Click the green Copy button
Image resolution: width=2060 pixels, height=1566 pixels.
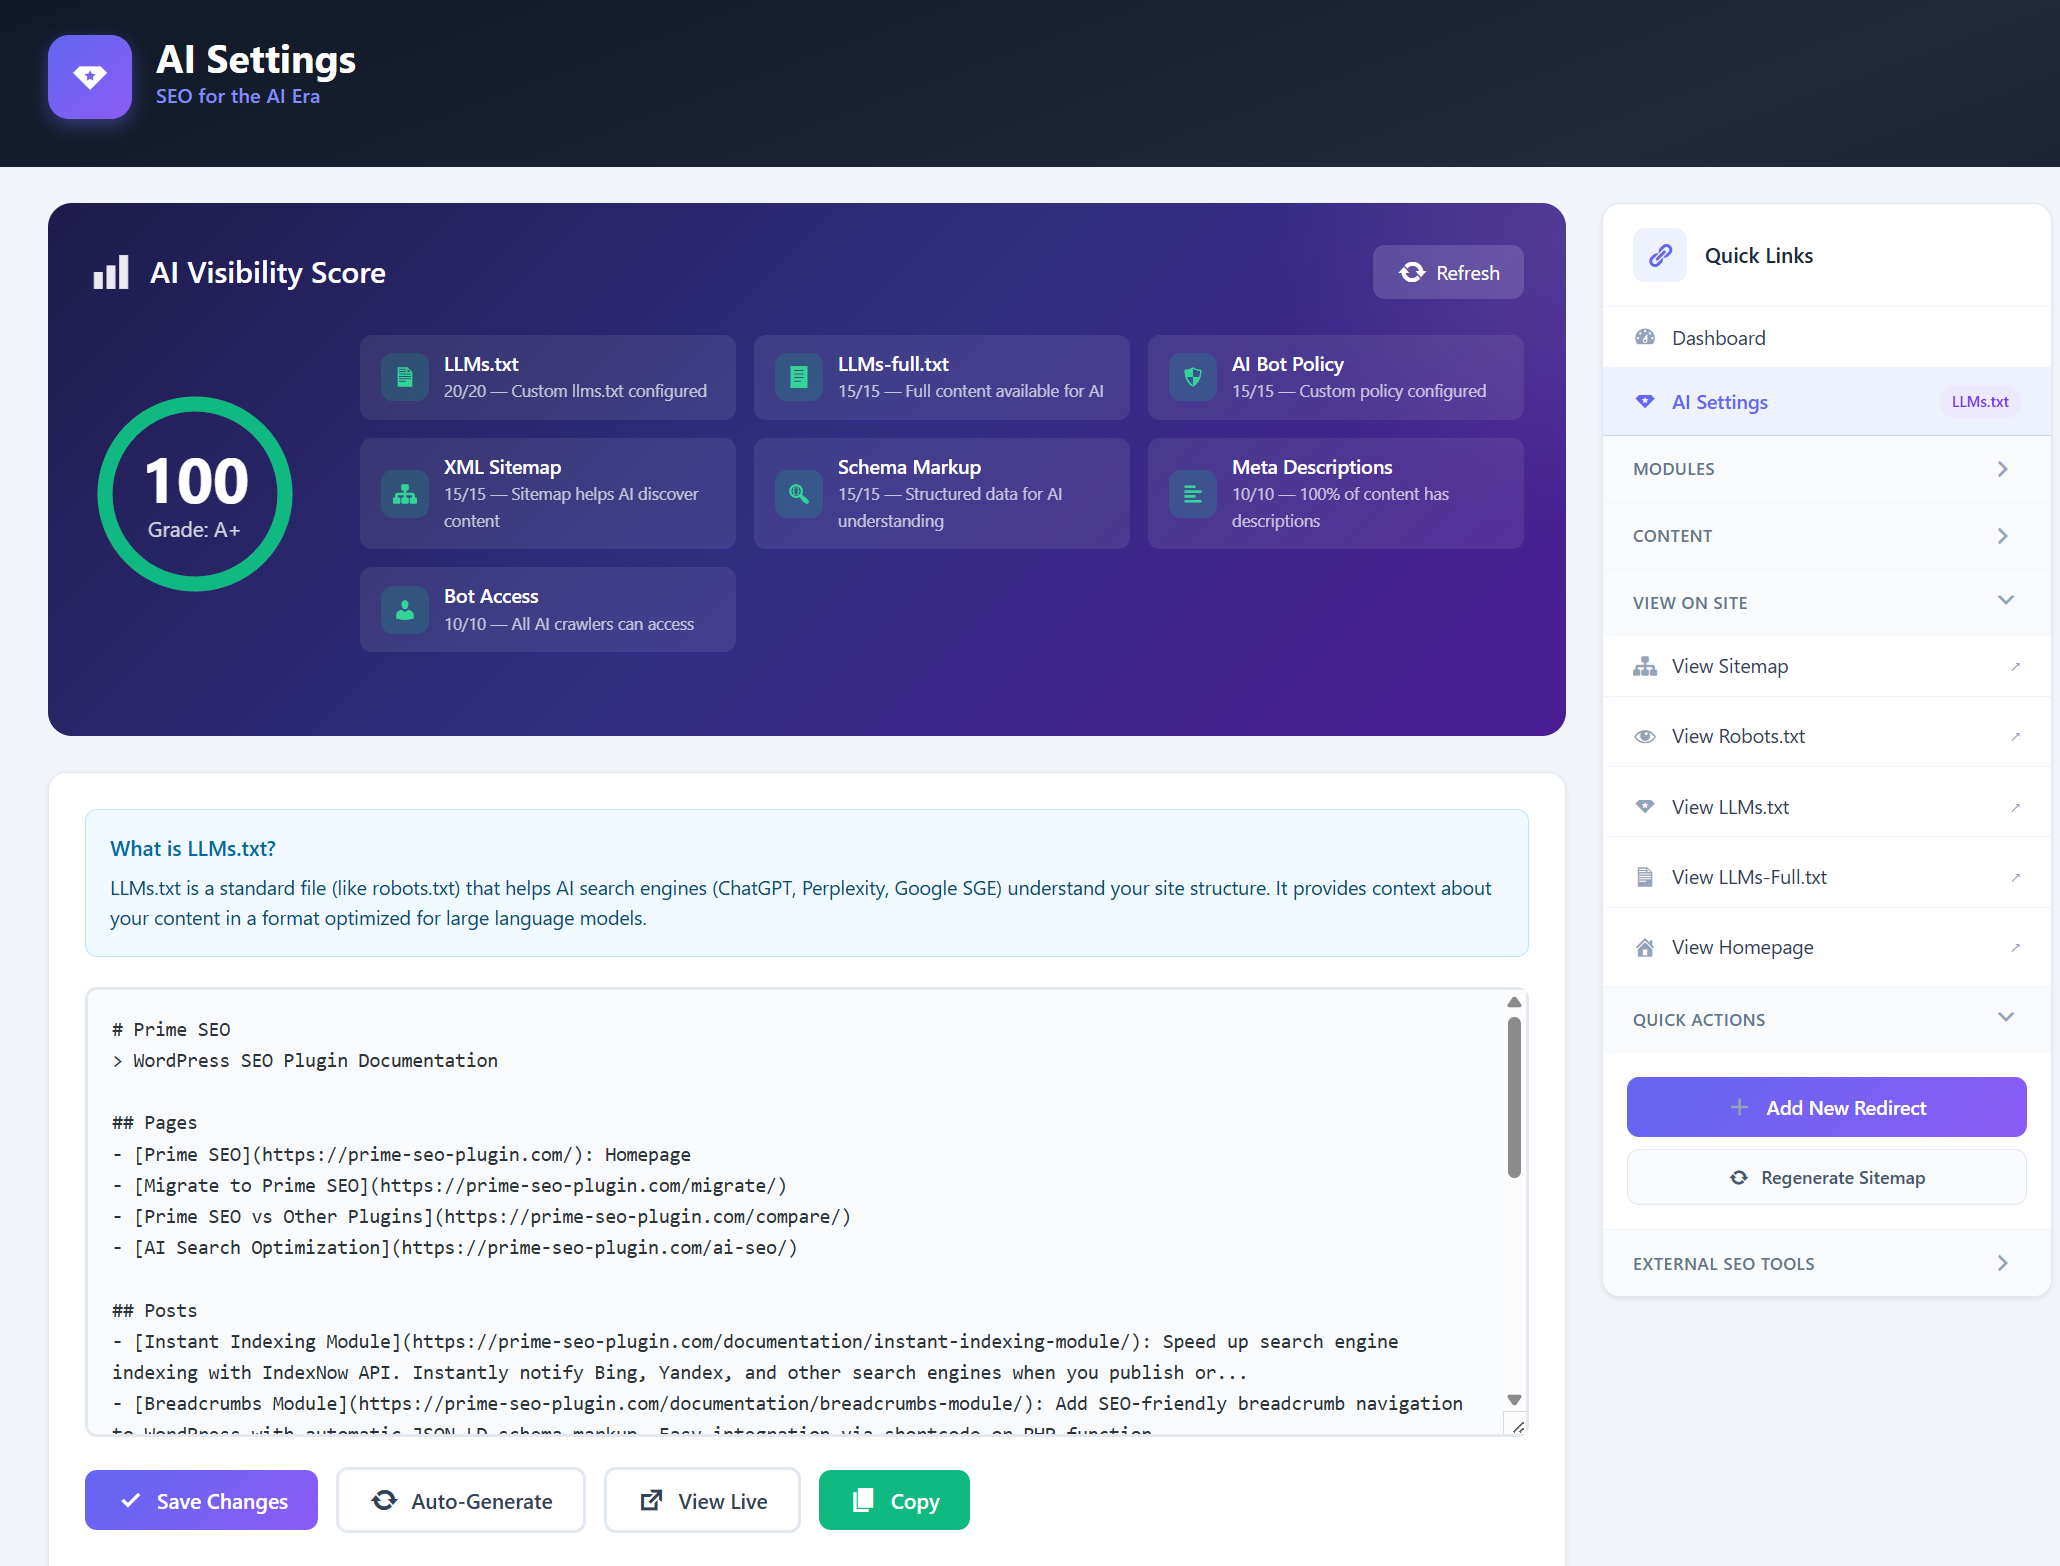point(894,1500)
